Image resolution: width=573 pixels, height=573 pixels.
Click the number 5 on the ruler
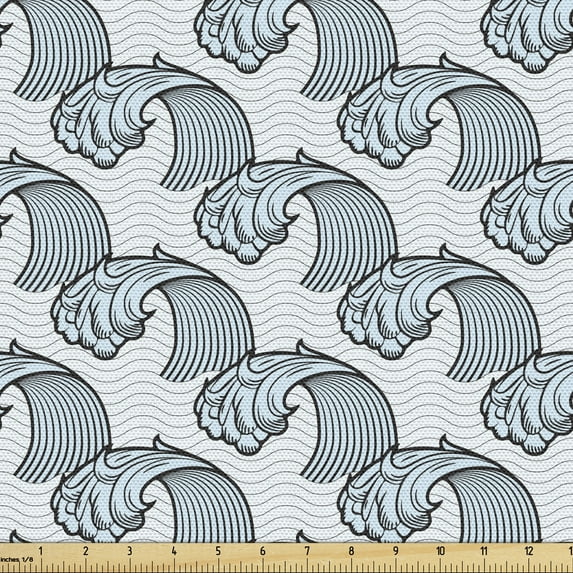tap(218, 551)
